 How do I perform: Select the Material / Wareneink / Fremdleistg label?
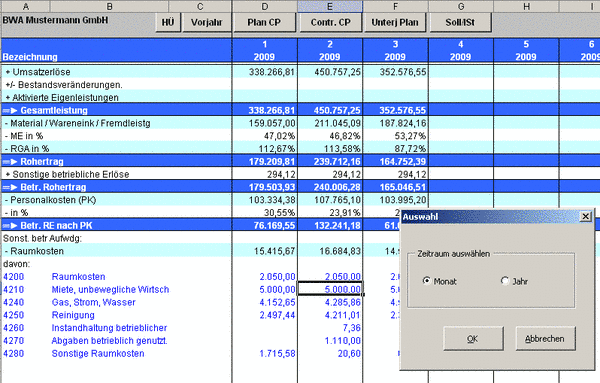click(78, 123)
